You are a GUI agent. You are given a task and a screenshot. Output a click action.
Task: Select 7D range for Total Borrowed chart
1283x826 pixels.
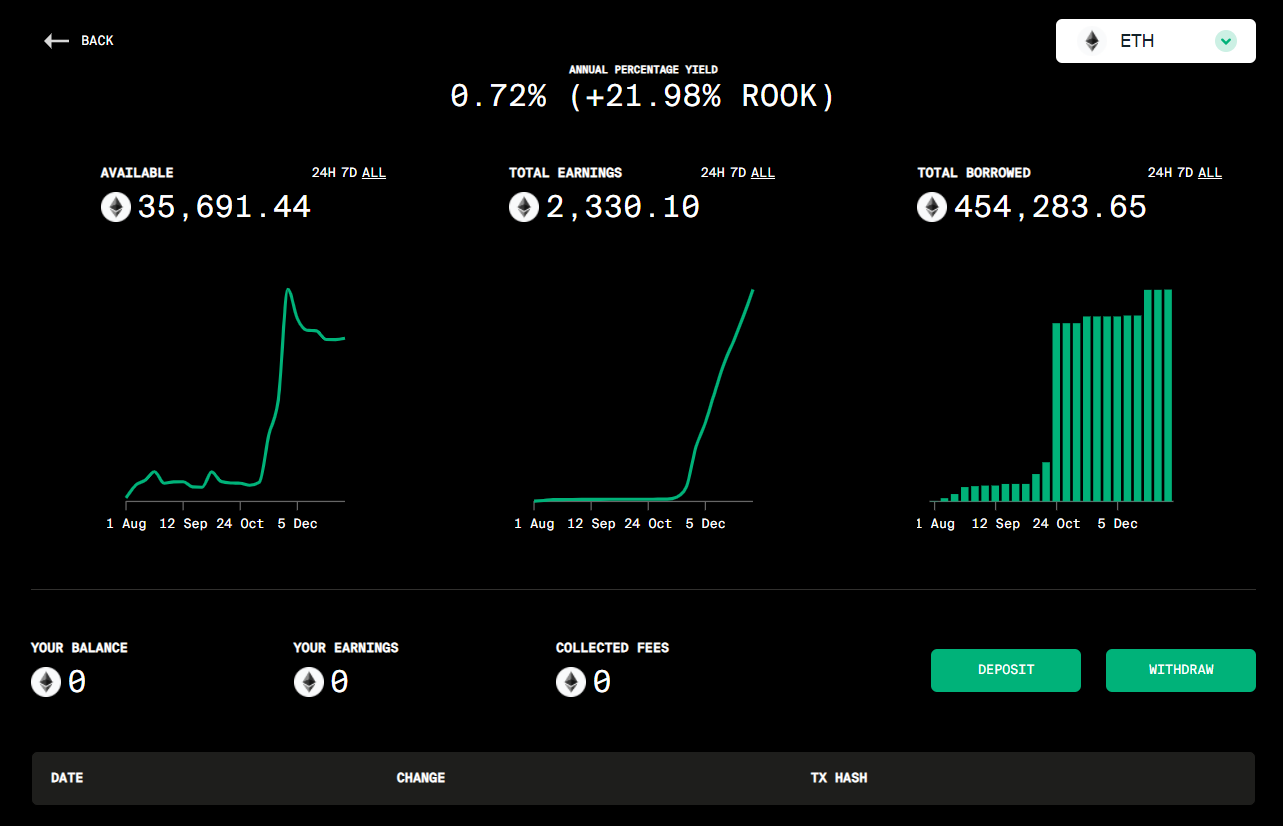click(x=1185, y=173)
